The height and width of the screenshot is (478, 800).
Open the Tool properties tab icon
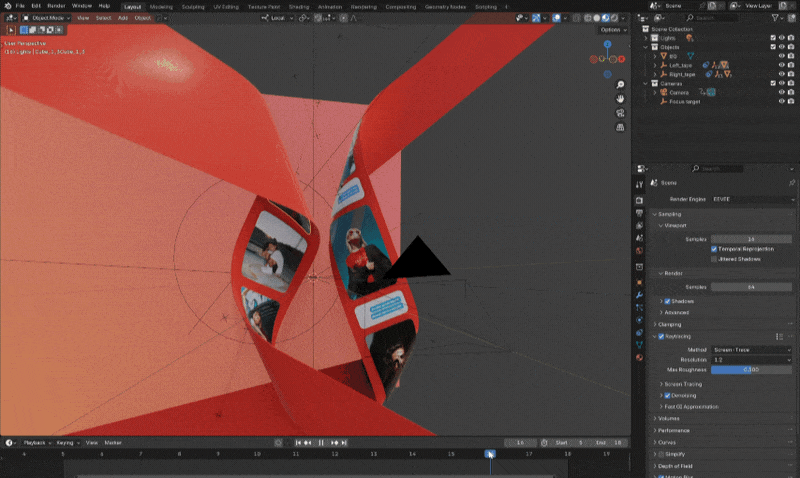640,184
